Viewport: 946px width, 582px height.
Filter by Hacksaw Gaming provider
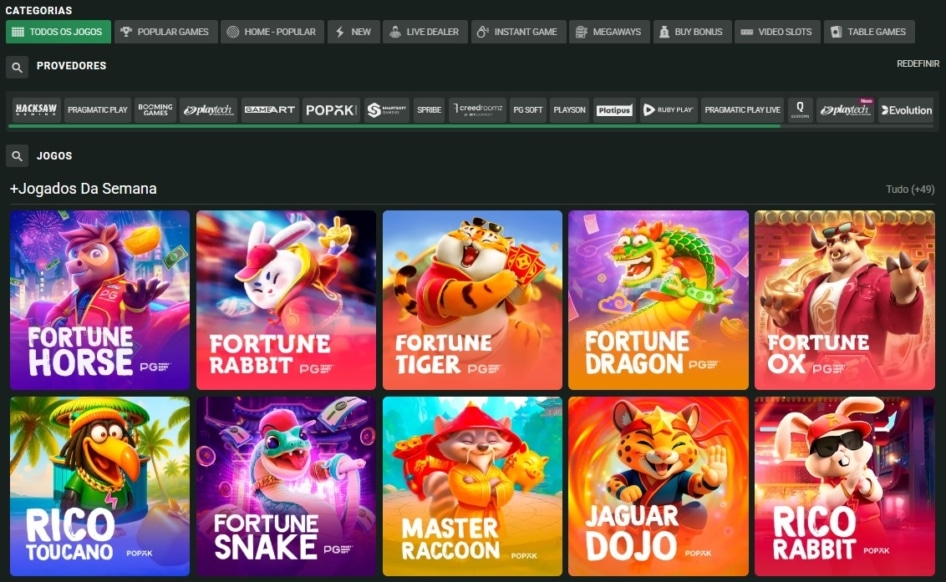pyautogui.click(x=36, y=110)
